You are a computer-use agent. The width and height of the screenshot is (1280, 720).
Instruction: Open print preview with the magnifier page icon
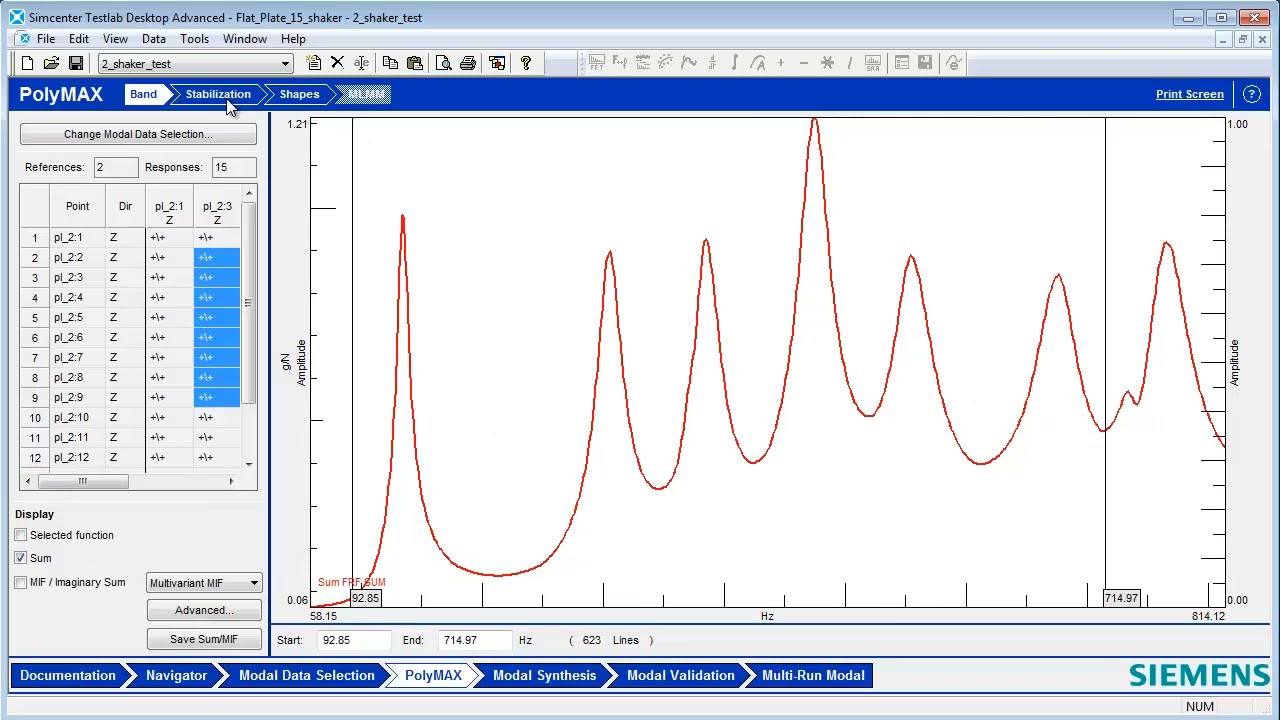click(443, 63)
